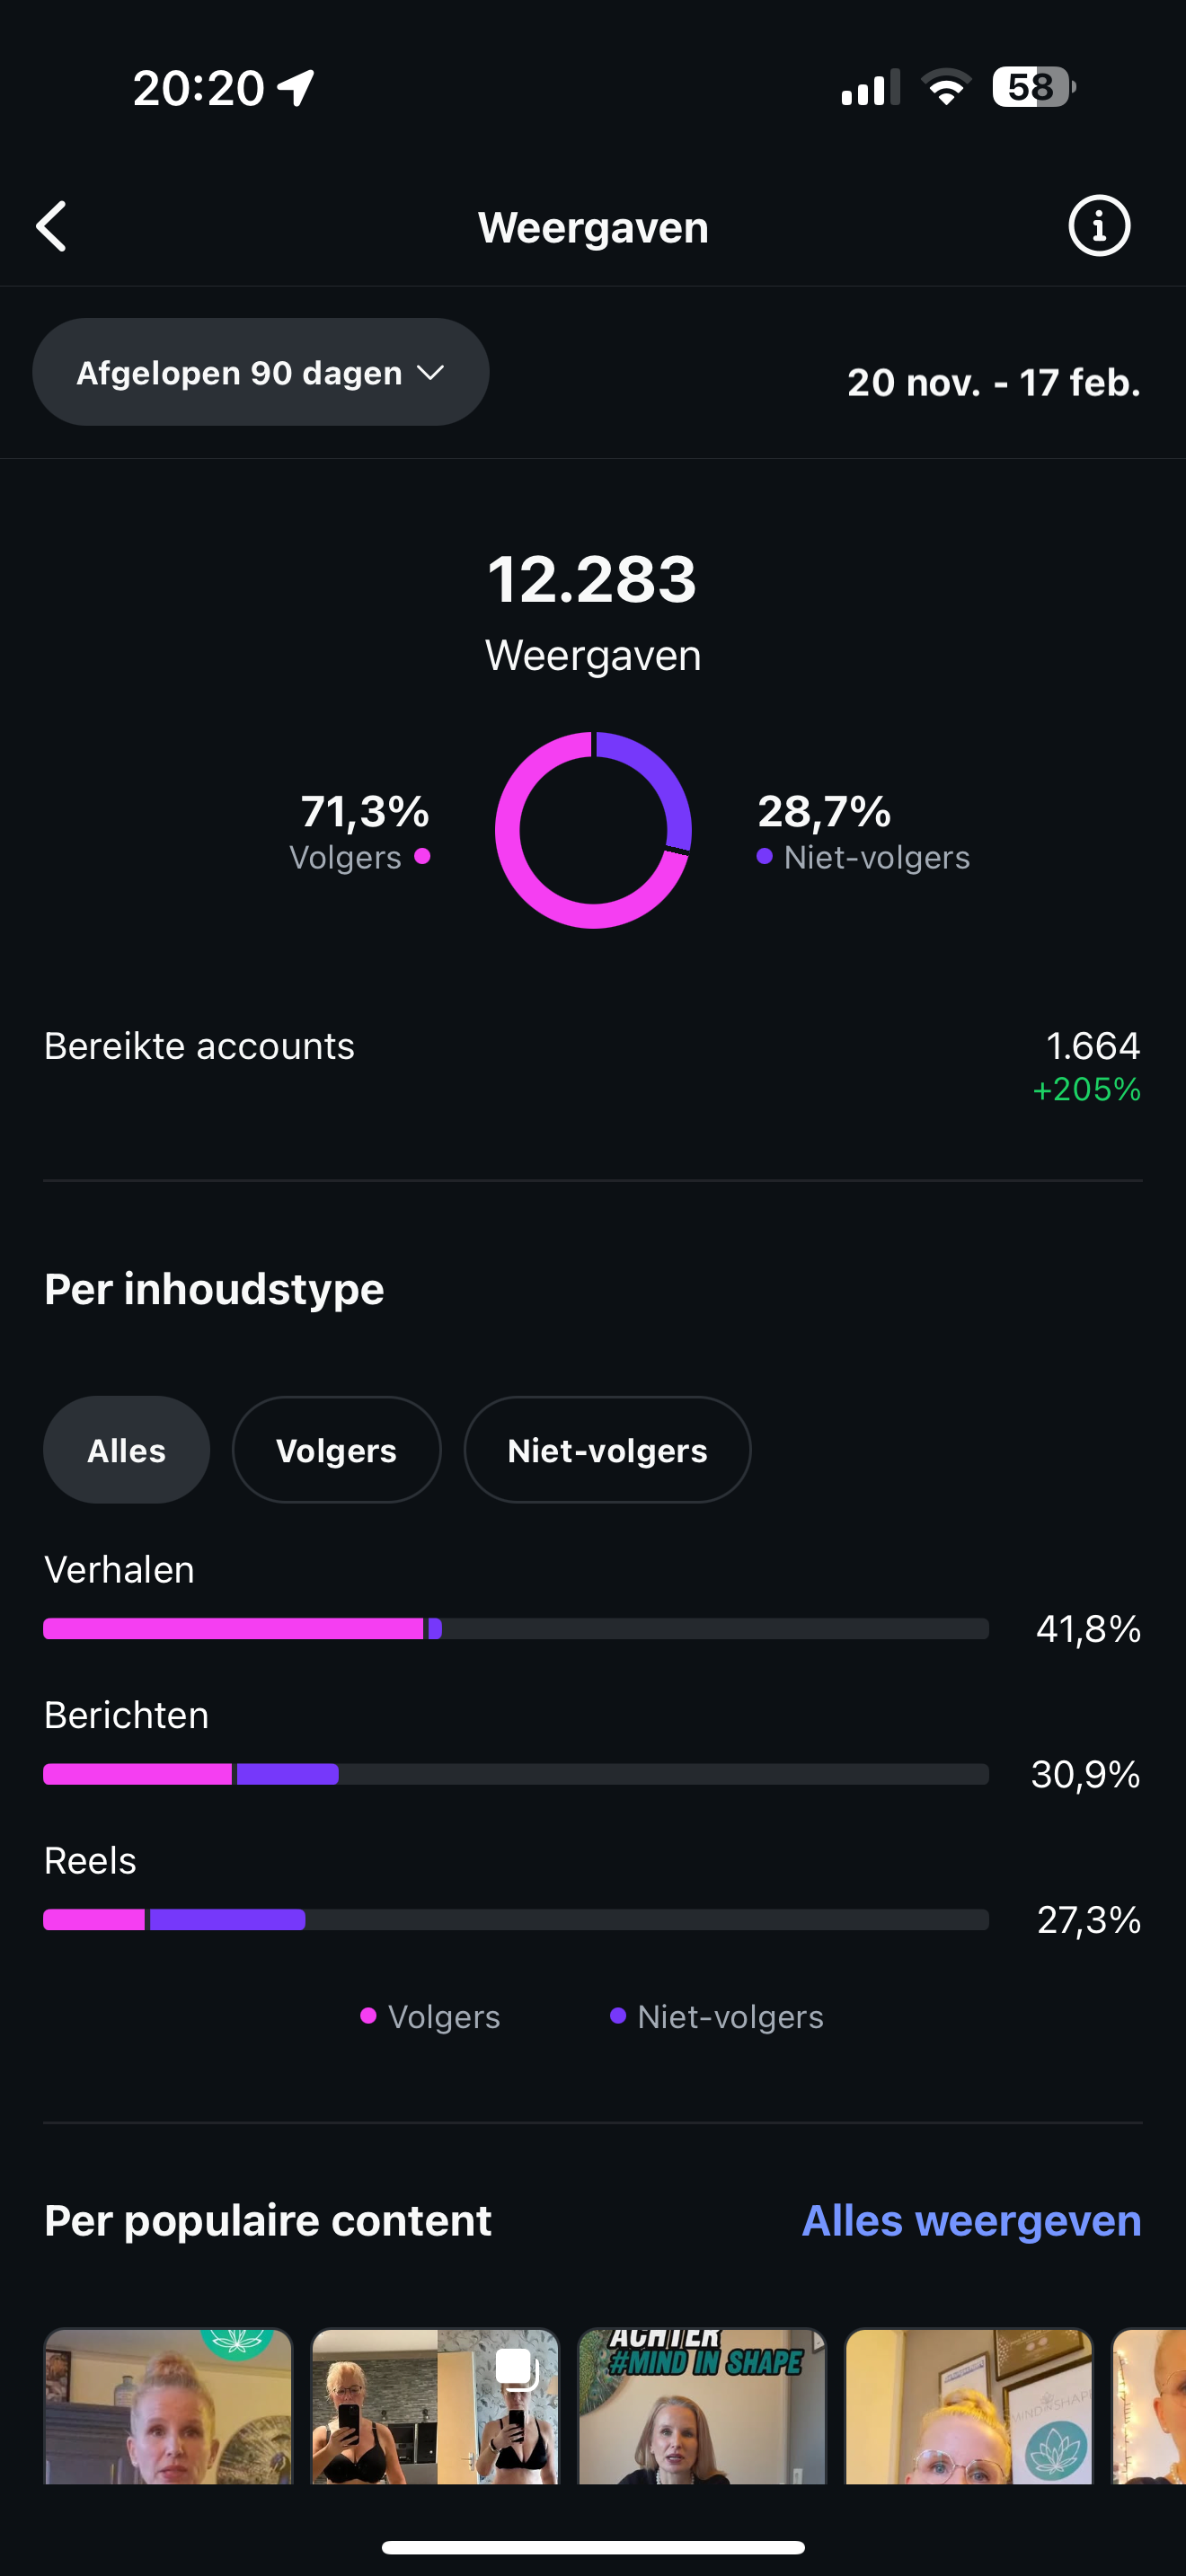Switch to the Niet-volgers filter tab
Image resolution: width=1186 pixels, height=2576 pixels.
[x=607, y=1450]
